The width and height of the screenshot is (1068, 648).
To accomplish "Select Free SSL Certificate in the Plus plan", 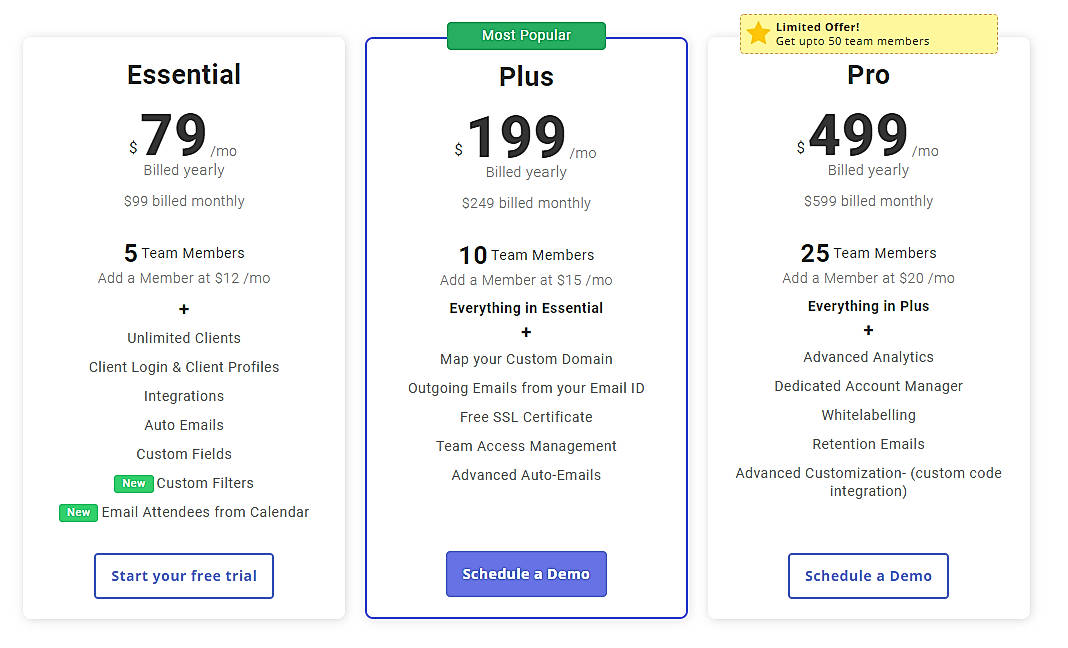I will tap(526, 417).
